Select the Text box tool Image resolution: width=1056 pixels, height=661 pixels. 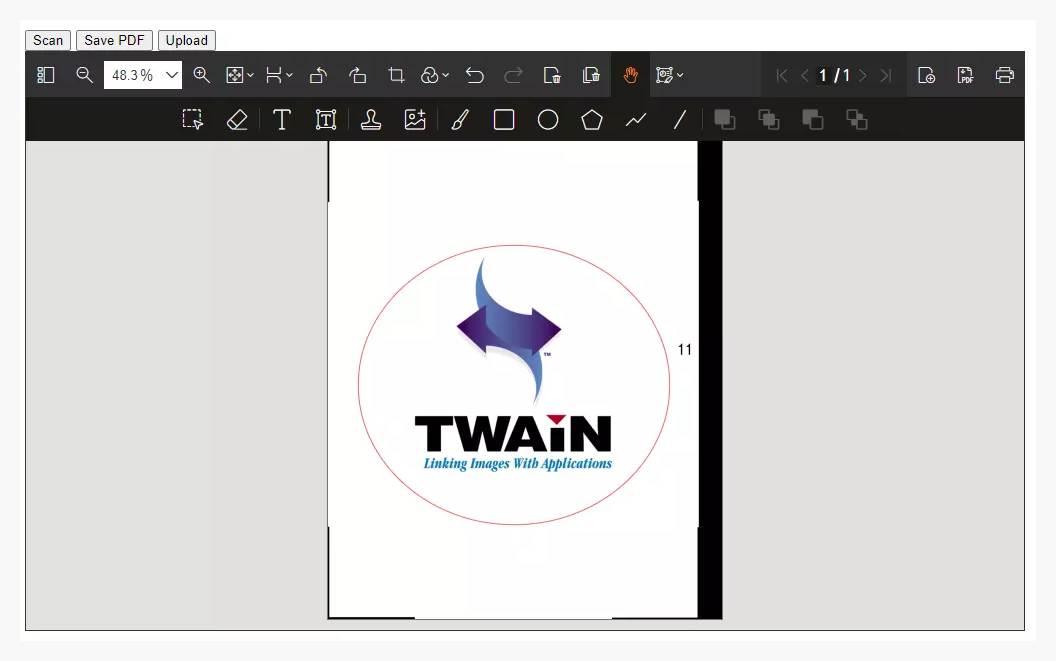click(x=326, y=120)
